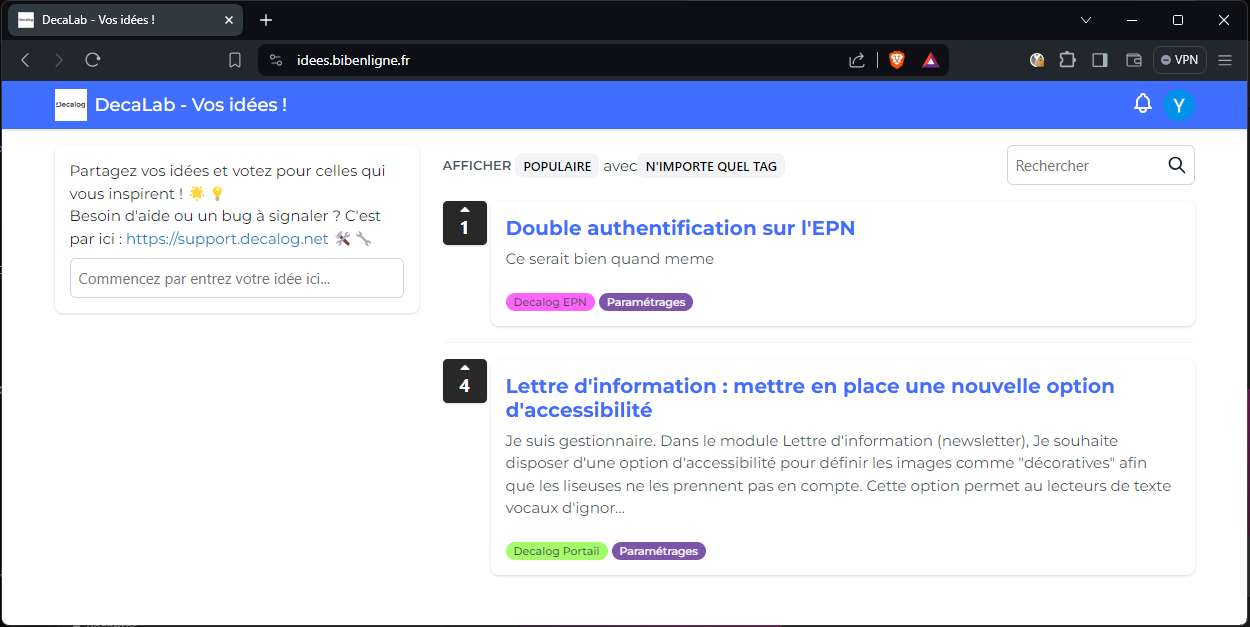The image size is (1250, 627).
Task: Upvote the Lettre d'information idea
Action: click(x=464, y=381)
